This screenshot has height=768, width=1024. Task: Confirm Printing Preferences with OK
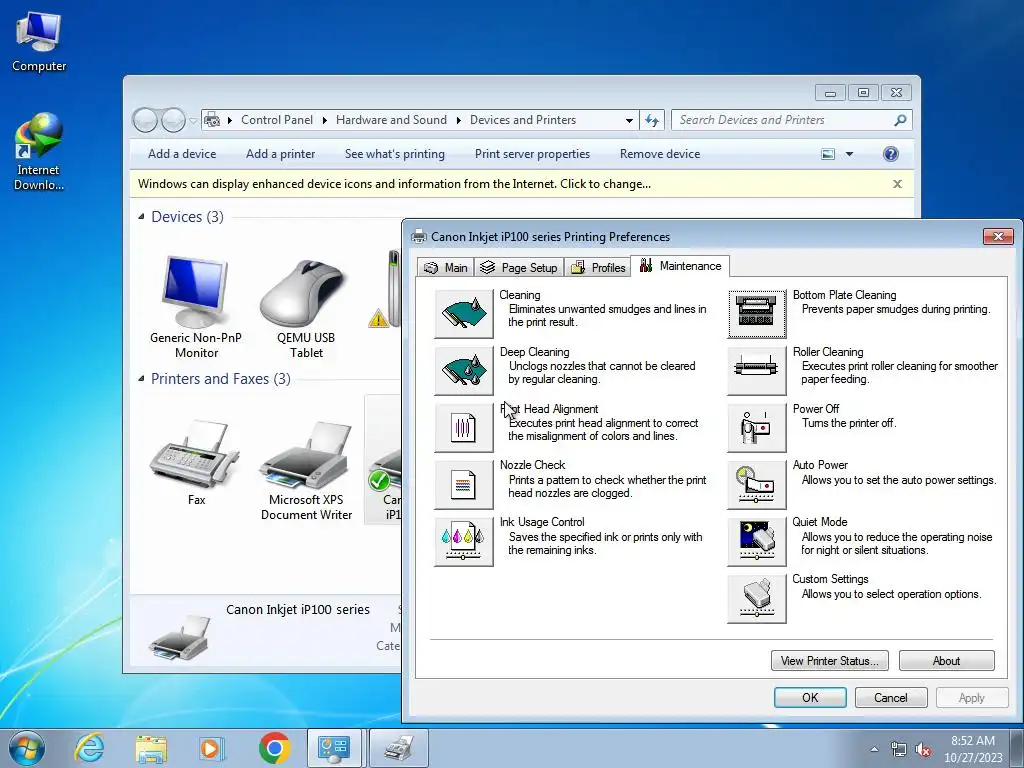tap(810, 697)
